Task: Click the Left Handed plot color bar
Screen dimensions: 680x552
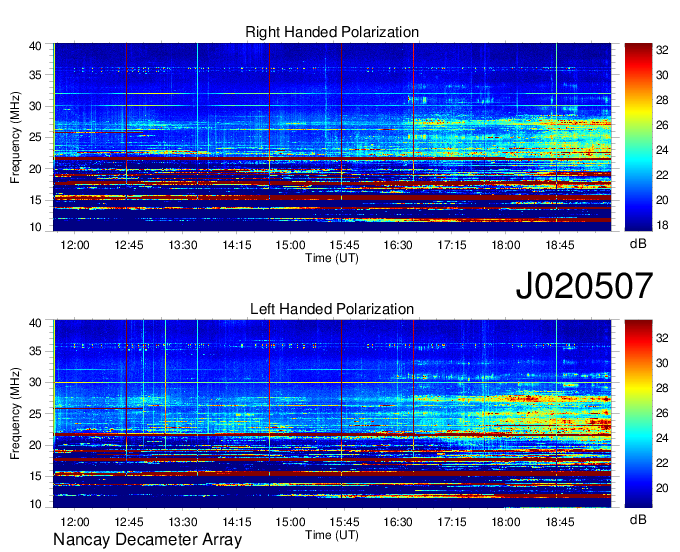Action: pos(638,414)
